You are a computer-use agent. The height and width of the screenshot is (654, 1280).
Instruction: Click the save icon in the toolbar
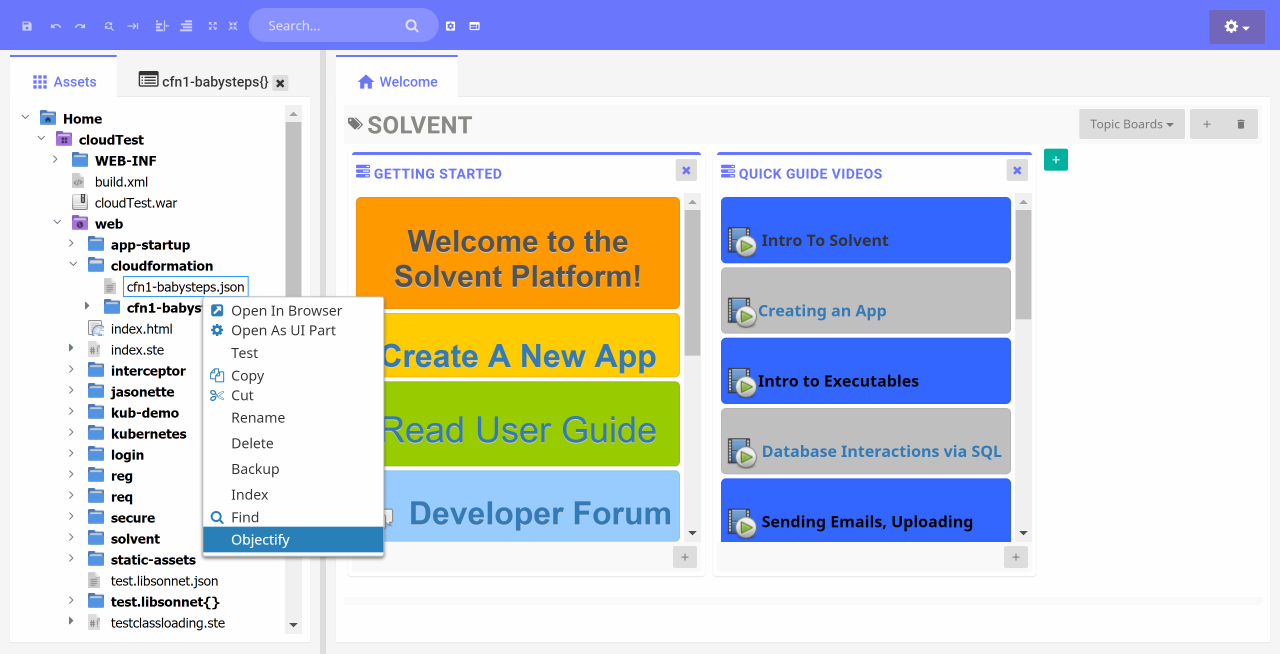(27, 26)
